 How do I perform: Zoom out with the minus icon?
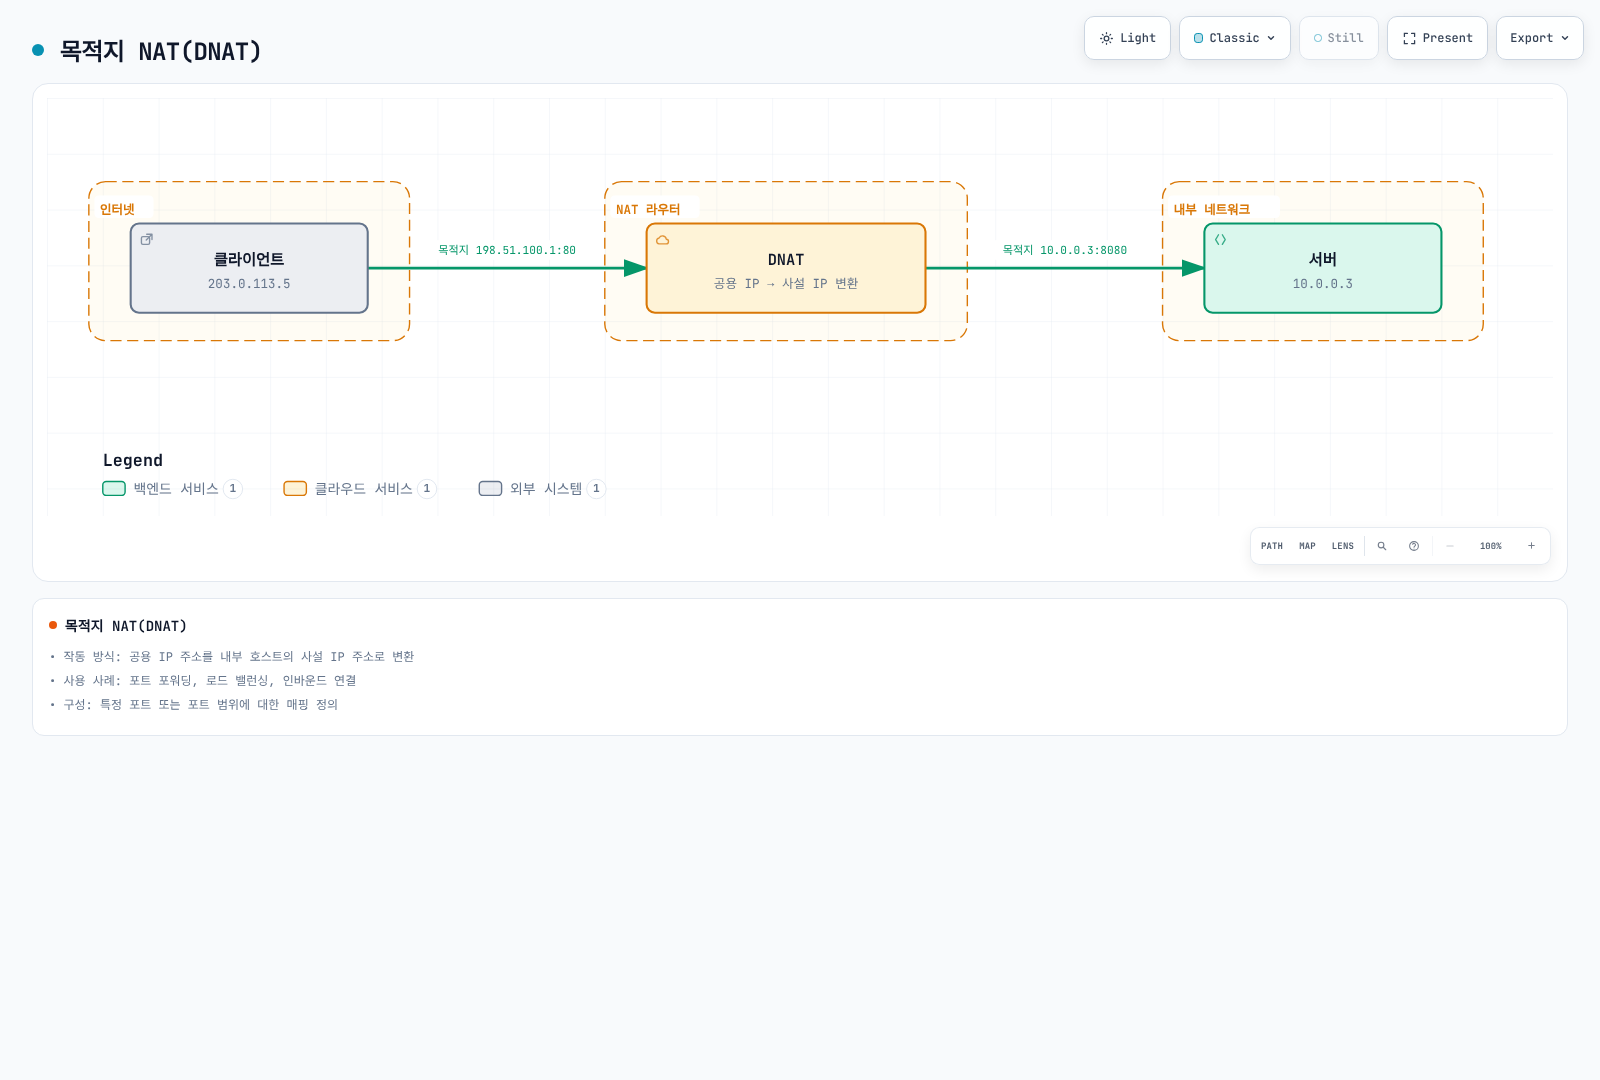pyautogui.click(x=1450, y=546)
